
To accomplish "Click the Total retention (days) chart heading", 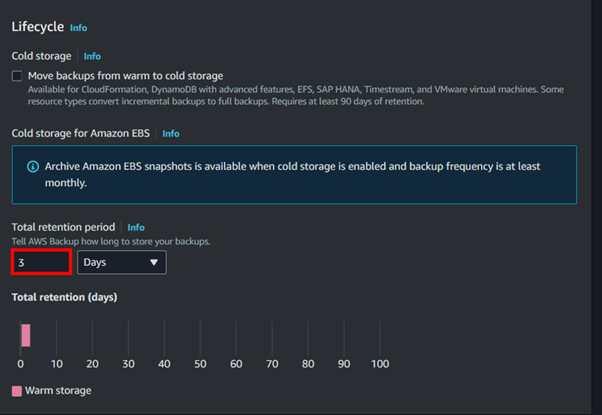I will pyautogui.click(x=64, y=297).
